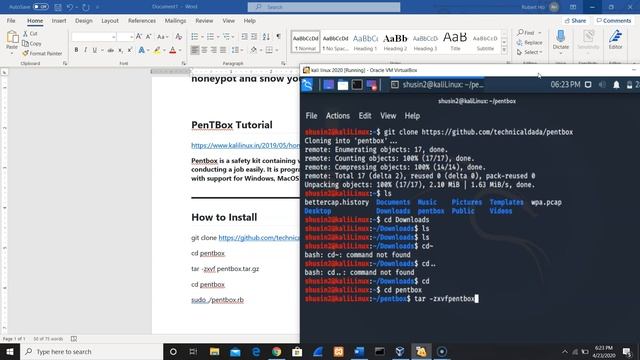The width and height of the screenshot is (640, 360).
Task: Open the Borders dropdown arrow
Action: 277,50
